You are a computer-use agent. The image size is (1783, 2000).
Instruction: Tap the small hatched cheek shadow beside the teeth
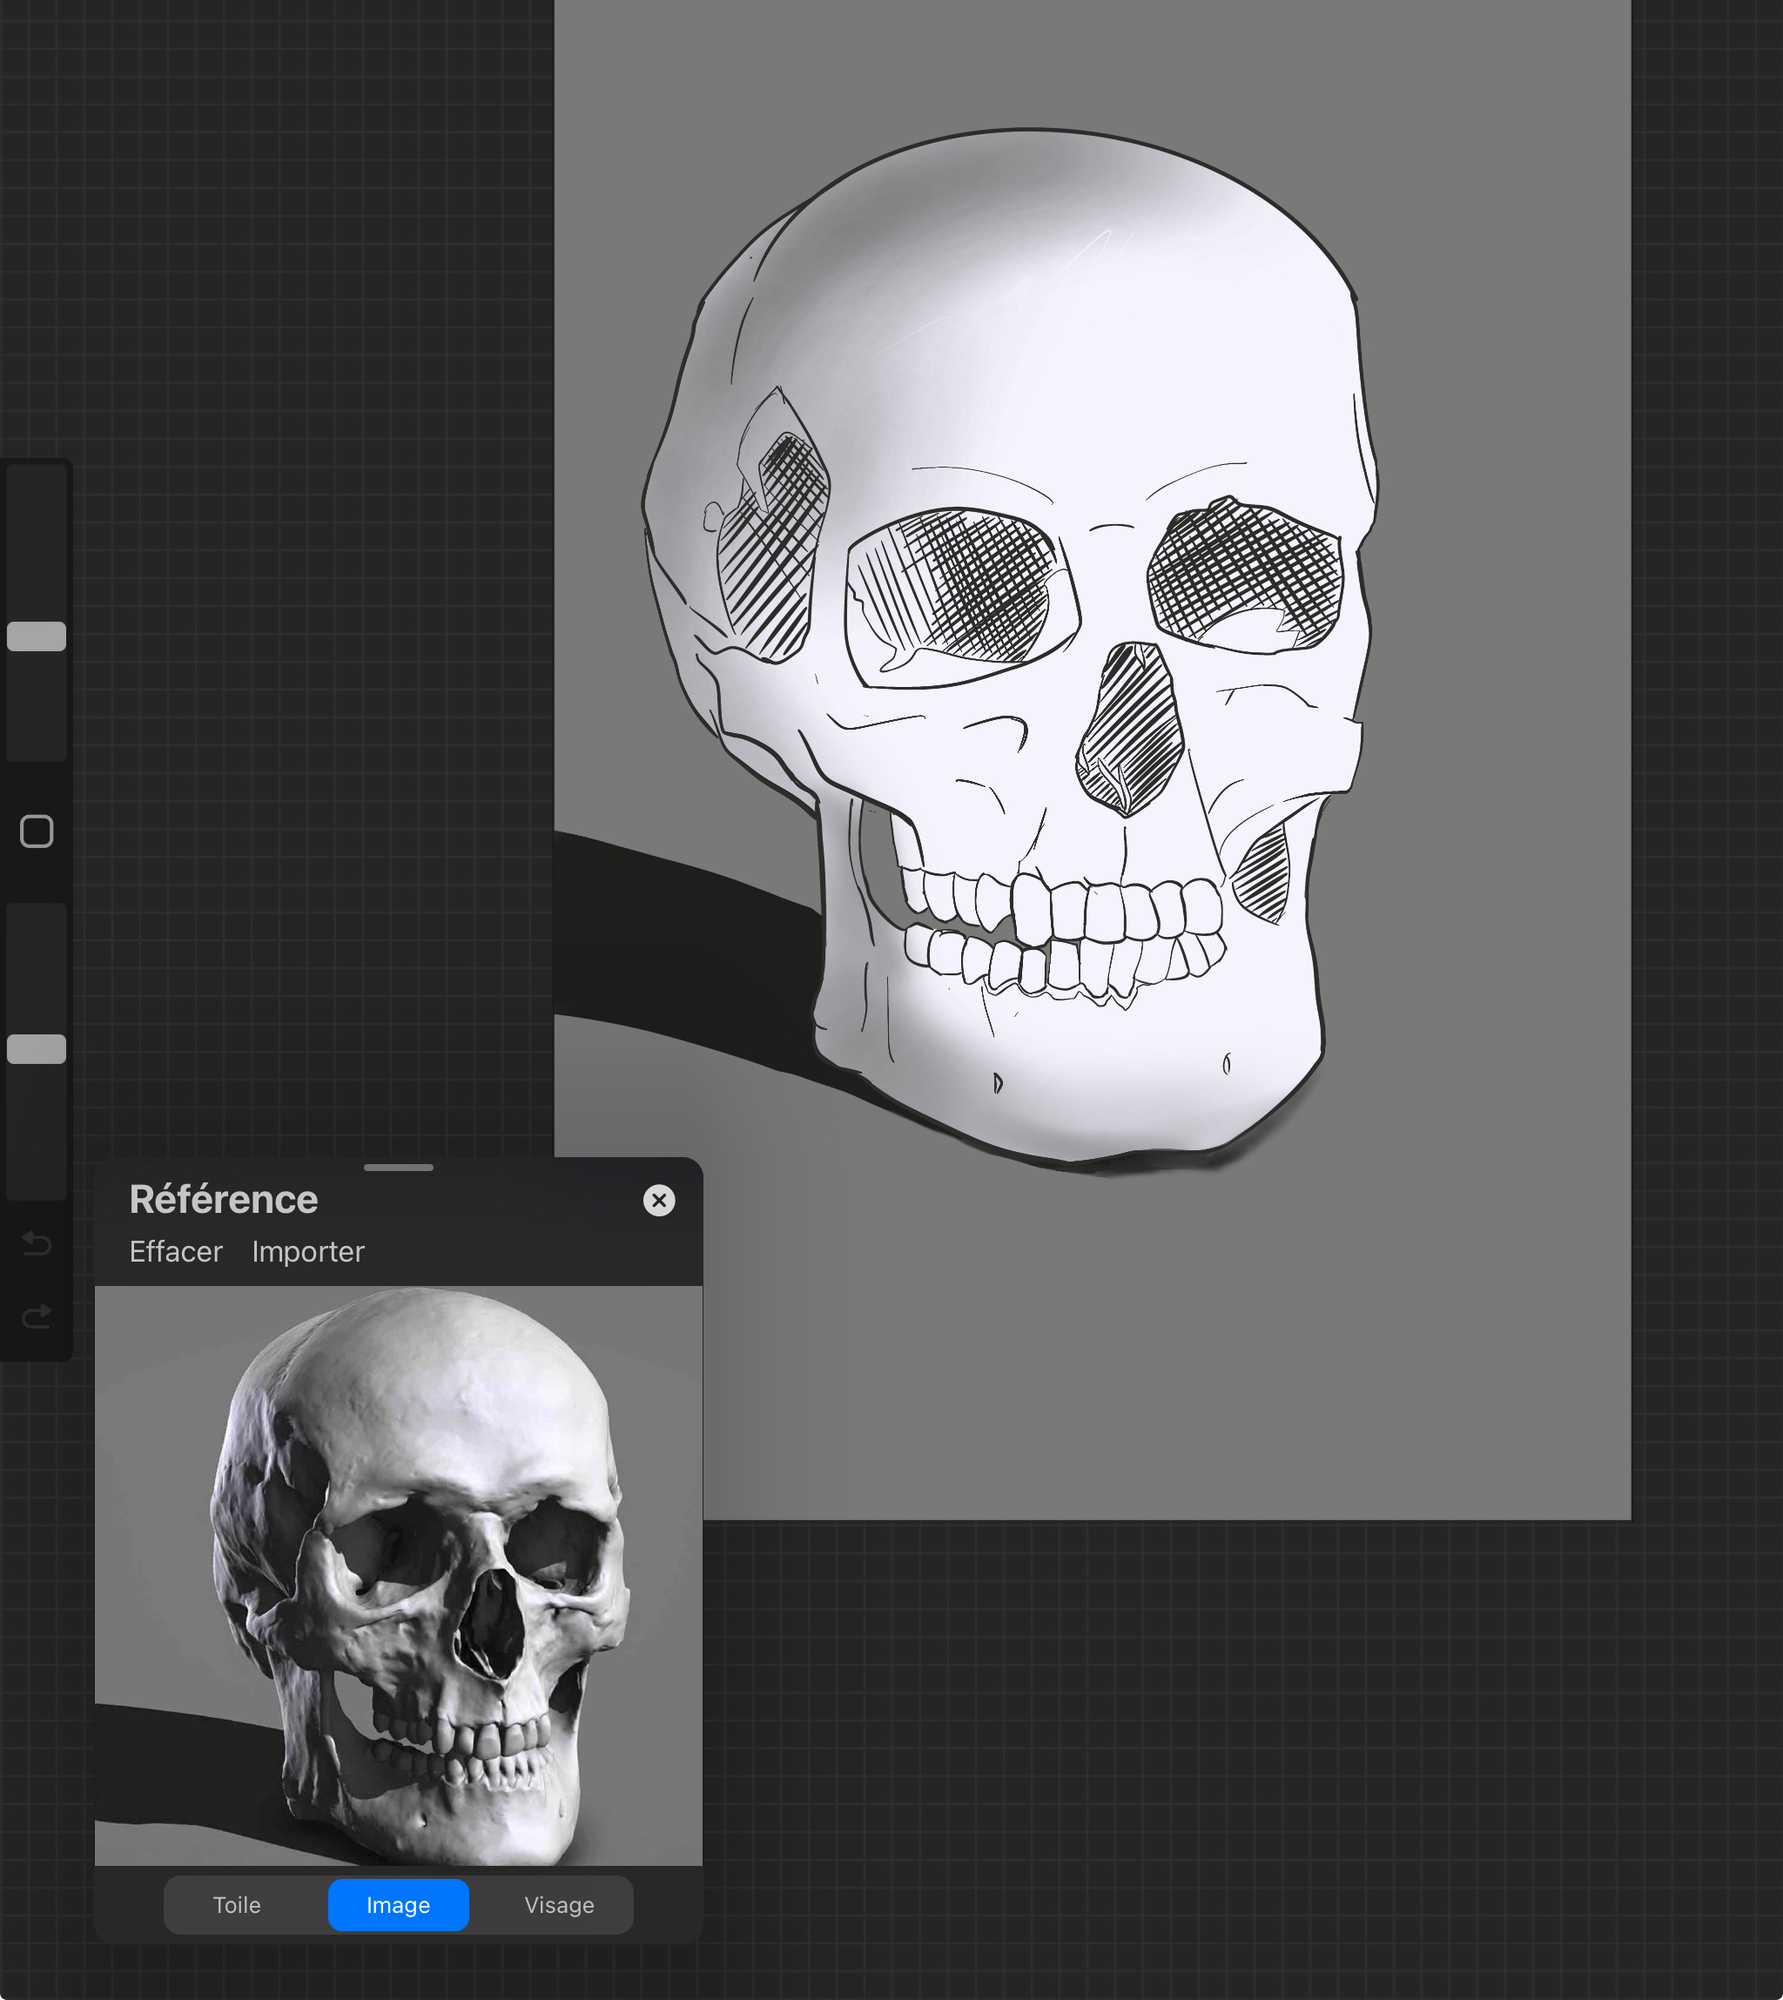click(1264, 870)
